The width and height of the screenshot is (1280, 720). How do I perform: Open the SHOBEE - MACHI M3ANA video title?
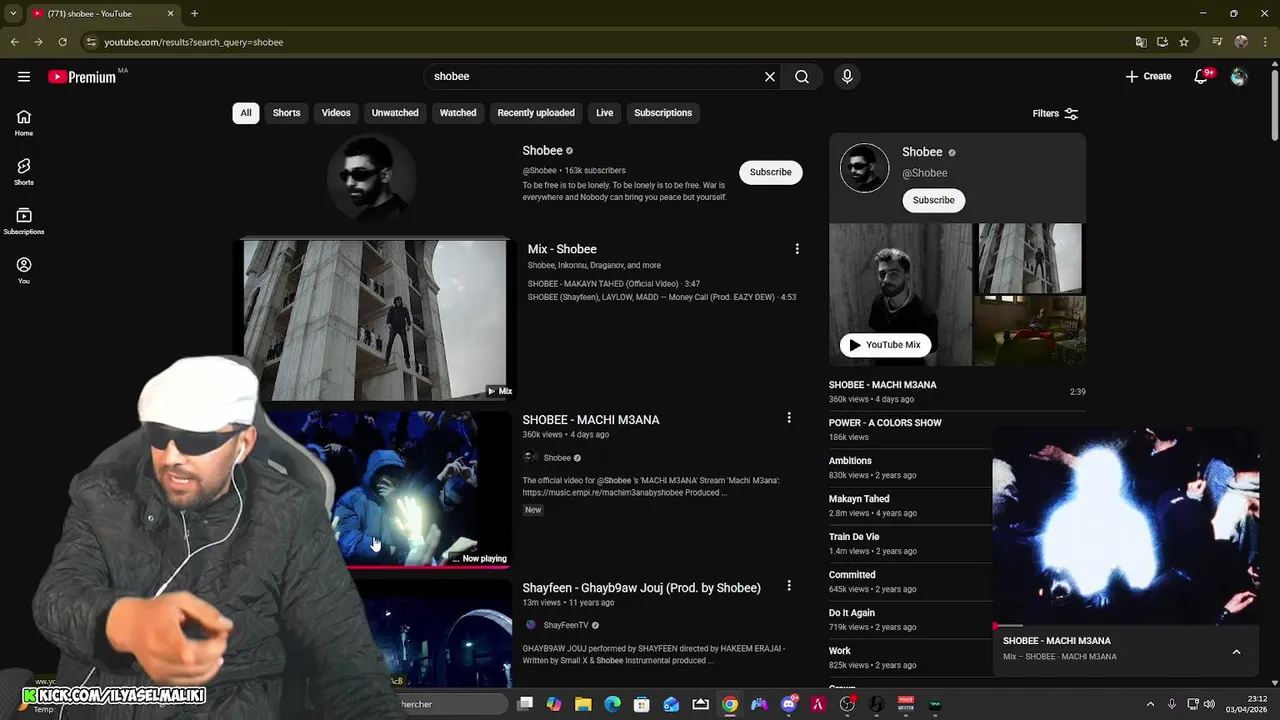(x=590, y=420)
